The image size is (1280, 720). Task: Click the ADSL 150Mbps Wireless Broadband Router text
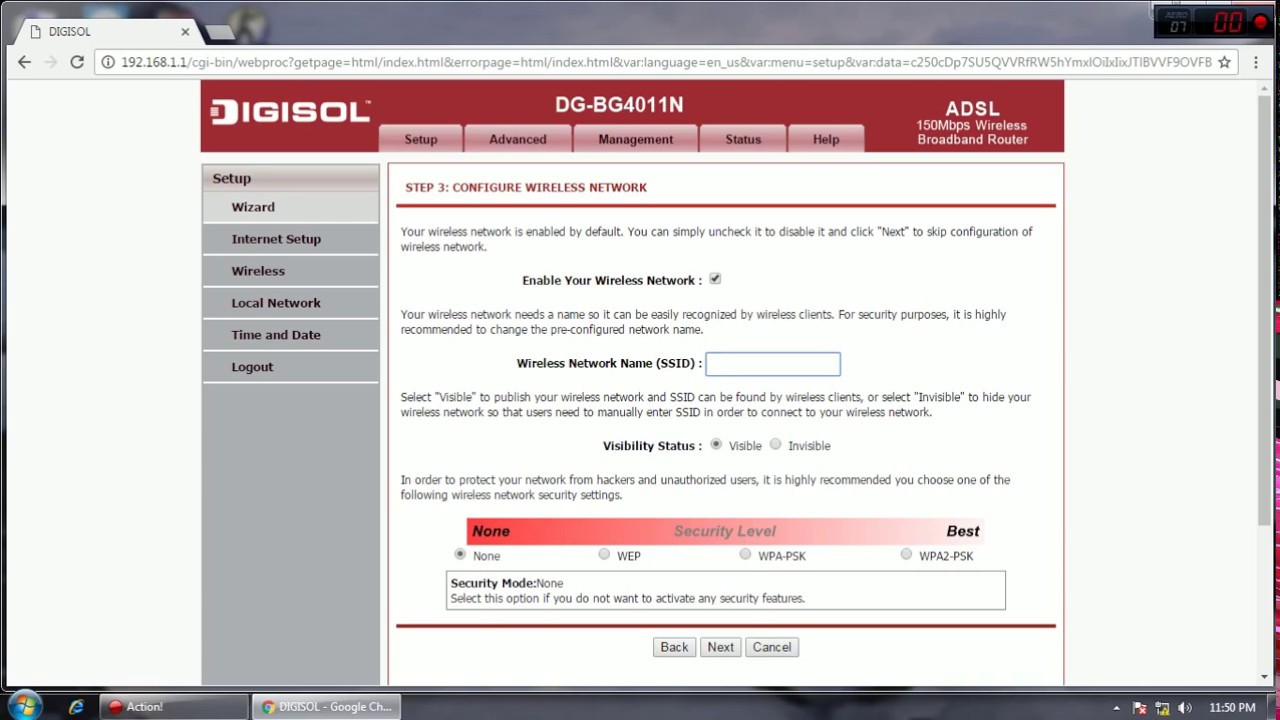(972, 123)
